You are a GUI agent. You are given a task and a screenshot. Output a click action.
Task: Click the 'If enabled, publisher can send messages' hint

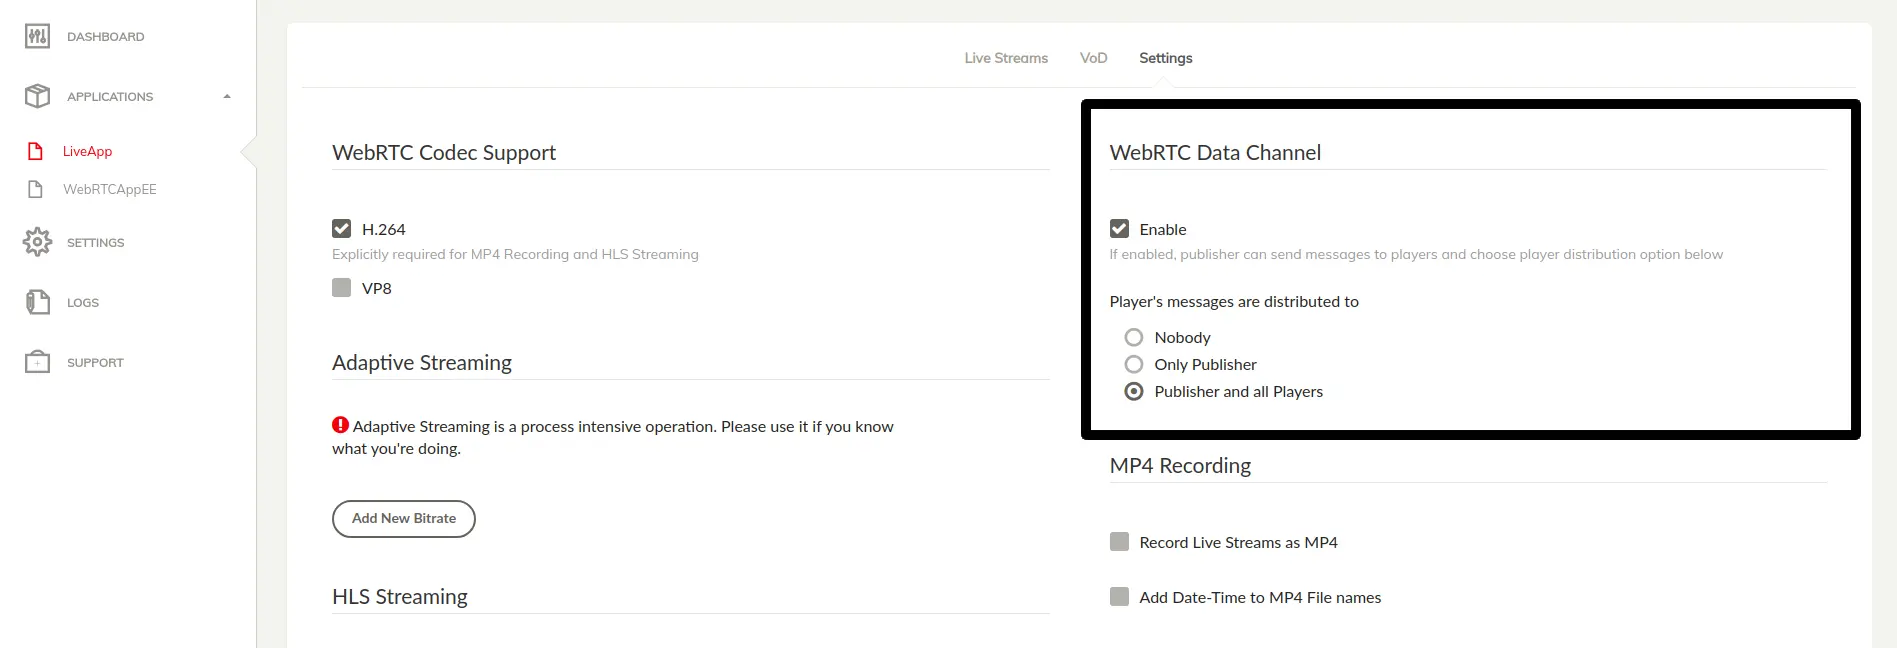1416,255
